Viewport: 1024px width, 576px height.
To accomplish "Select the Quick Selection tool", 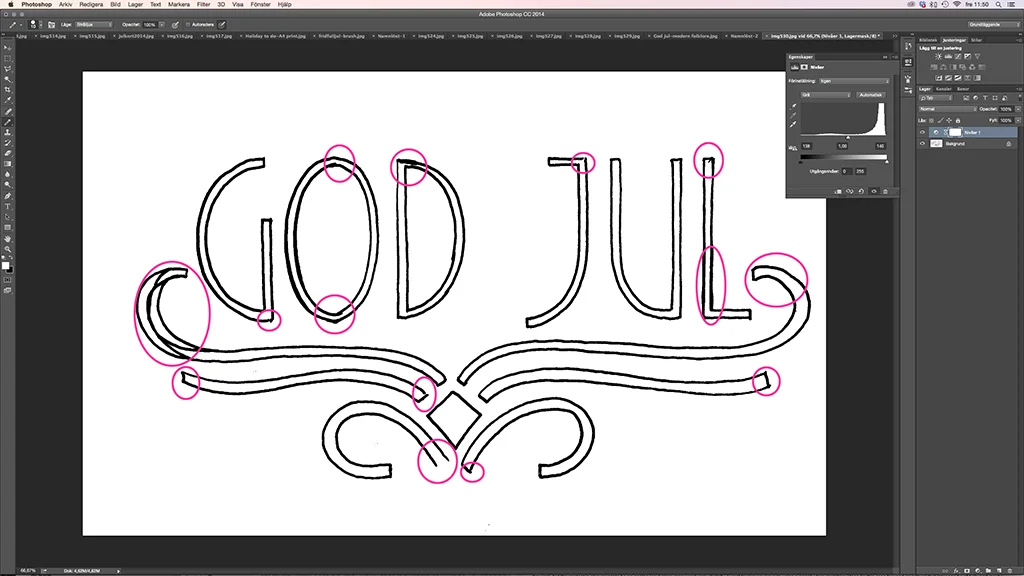I will click(8, 79).
